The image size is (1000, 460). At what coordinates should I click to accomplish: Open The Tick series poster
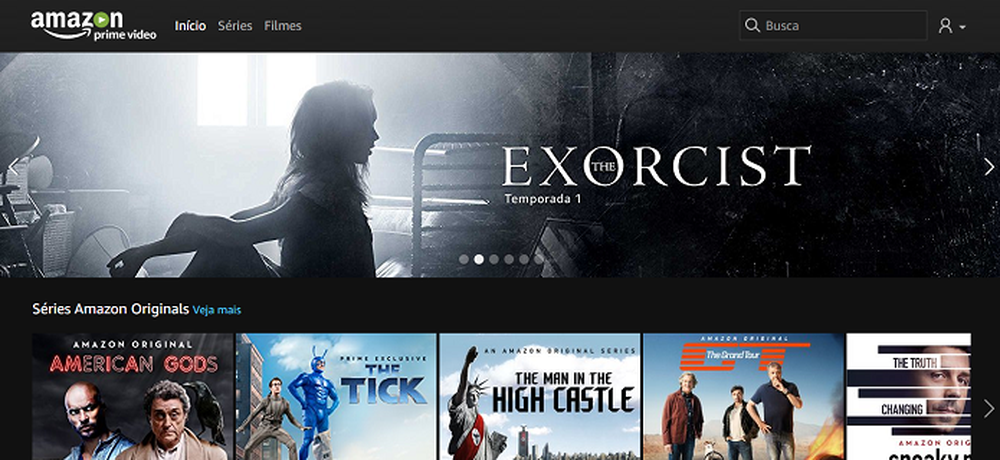click(x=336, y=396)
